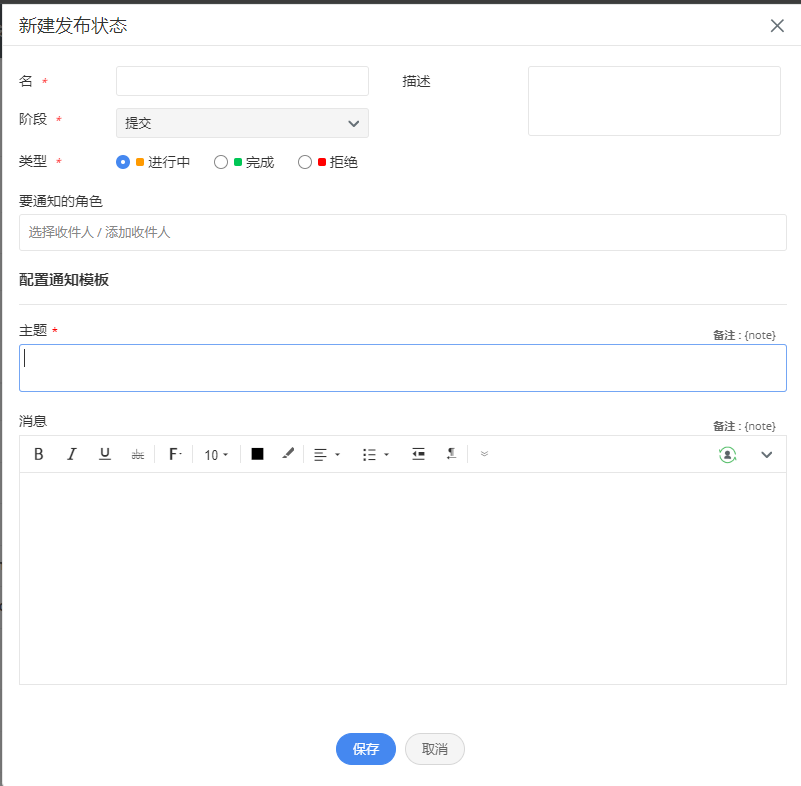Screen dimensions: 801x786
Task: Open the 阶段 dropdown showing 提交
Action: [242, 123]
